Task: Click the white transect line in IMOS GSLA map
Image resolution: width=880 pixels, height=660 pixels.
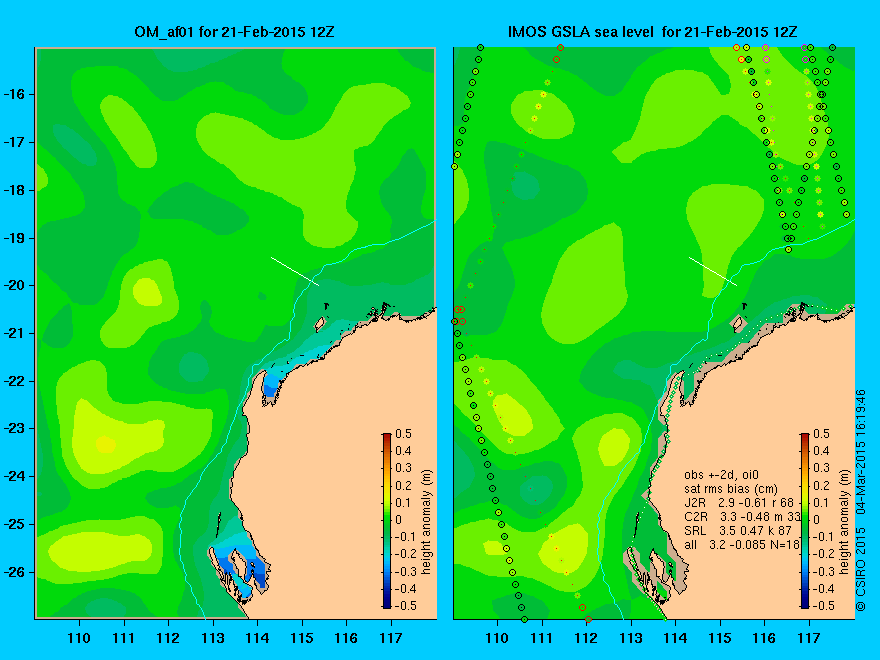Action: click(713, 271)
